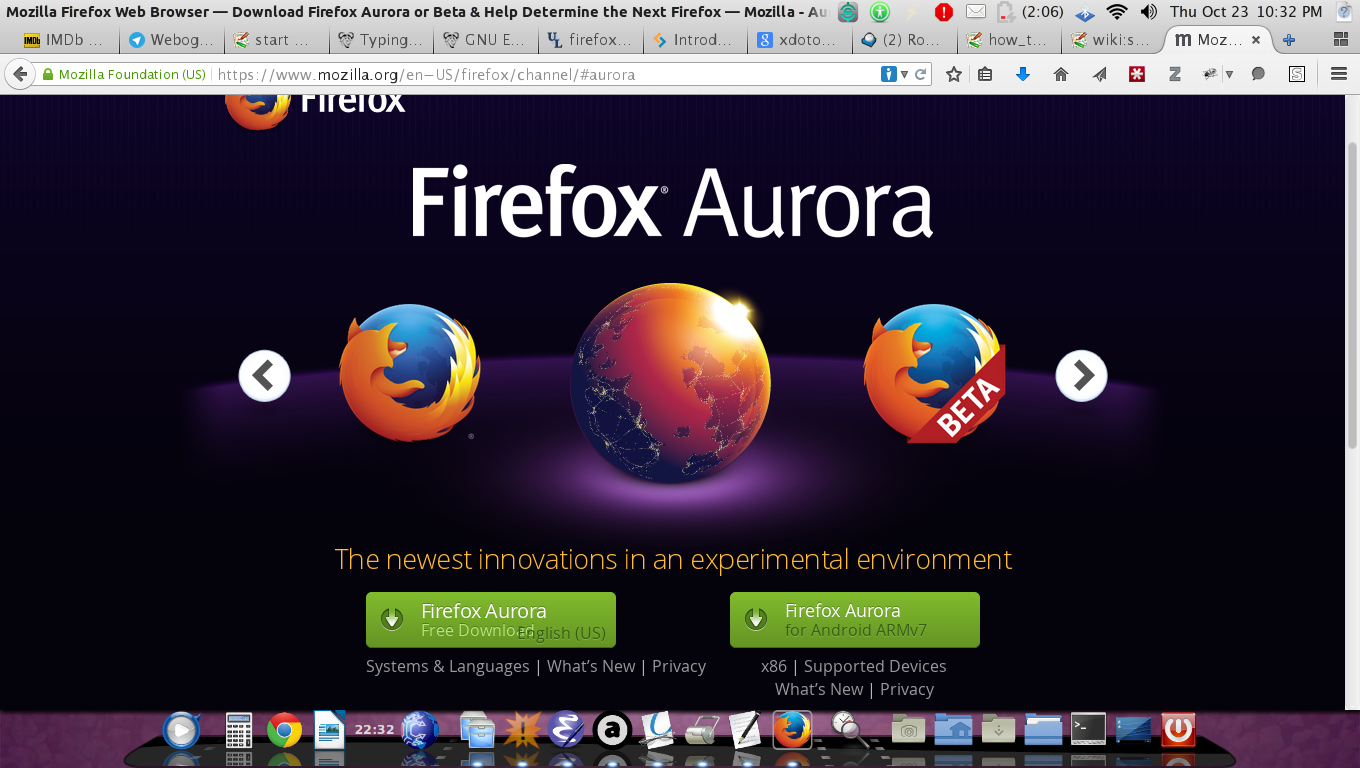This screenshot has height=768, width=1360.
Task: Switch to the Webog... tab
Action: pyautogui.click(x=170, y=40)
